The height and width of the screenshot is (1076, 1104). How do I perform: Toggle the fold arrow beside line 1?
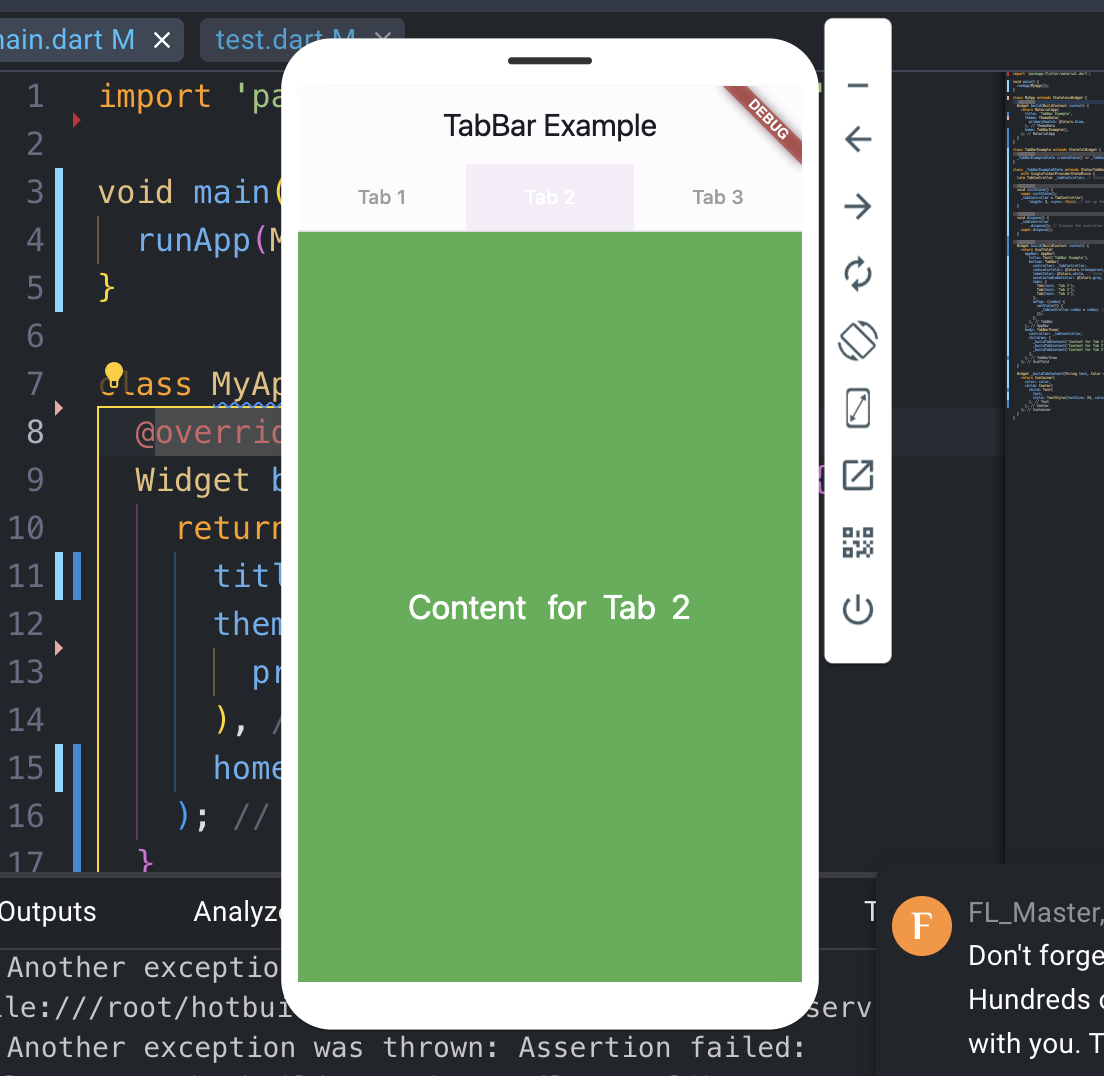tap(77, 121)
